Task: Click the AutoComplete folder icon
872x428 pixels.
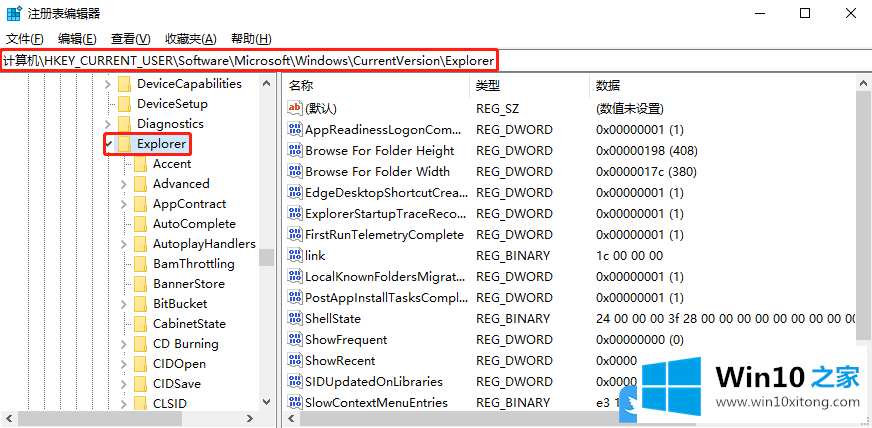Action: coord(141,224)
